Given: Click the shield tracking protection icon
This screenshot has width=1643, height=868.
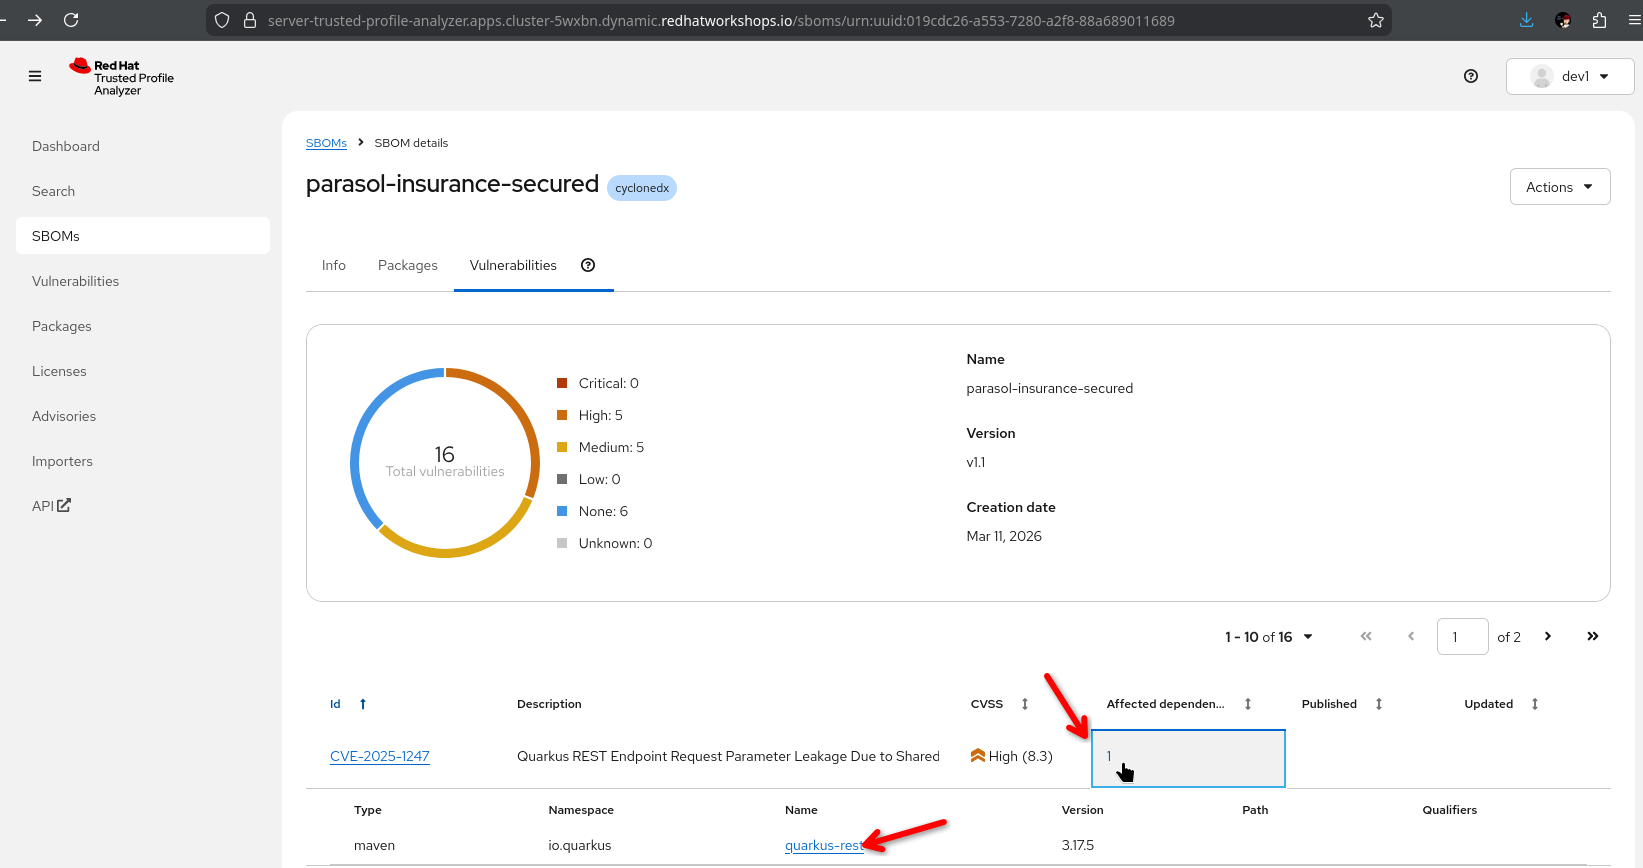Looking at the screenshot, I should [222, 20].
